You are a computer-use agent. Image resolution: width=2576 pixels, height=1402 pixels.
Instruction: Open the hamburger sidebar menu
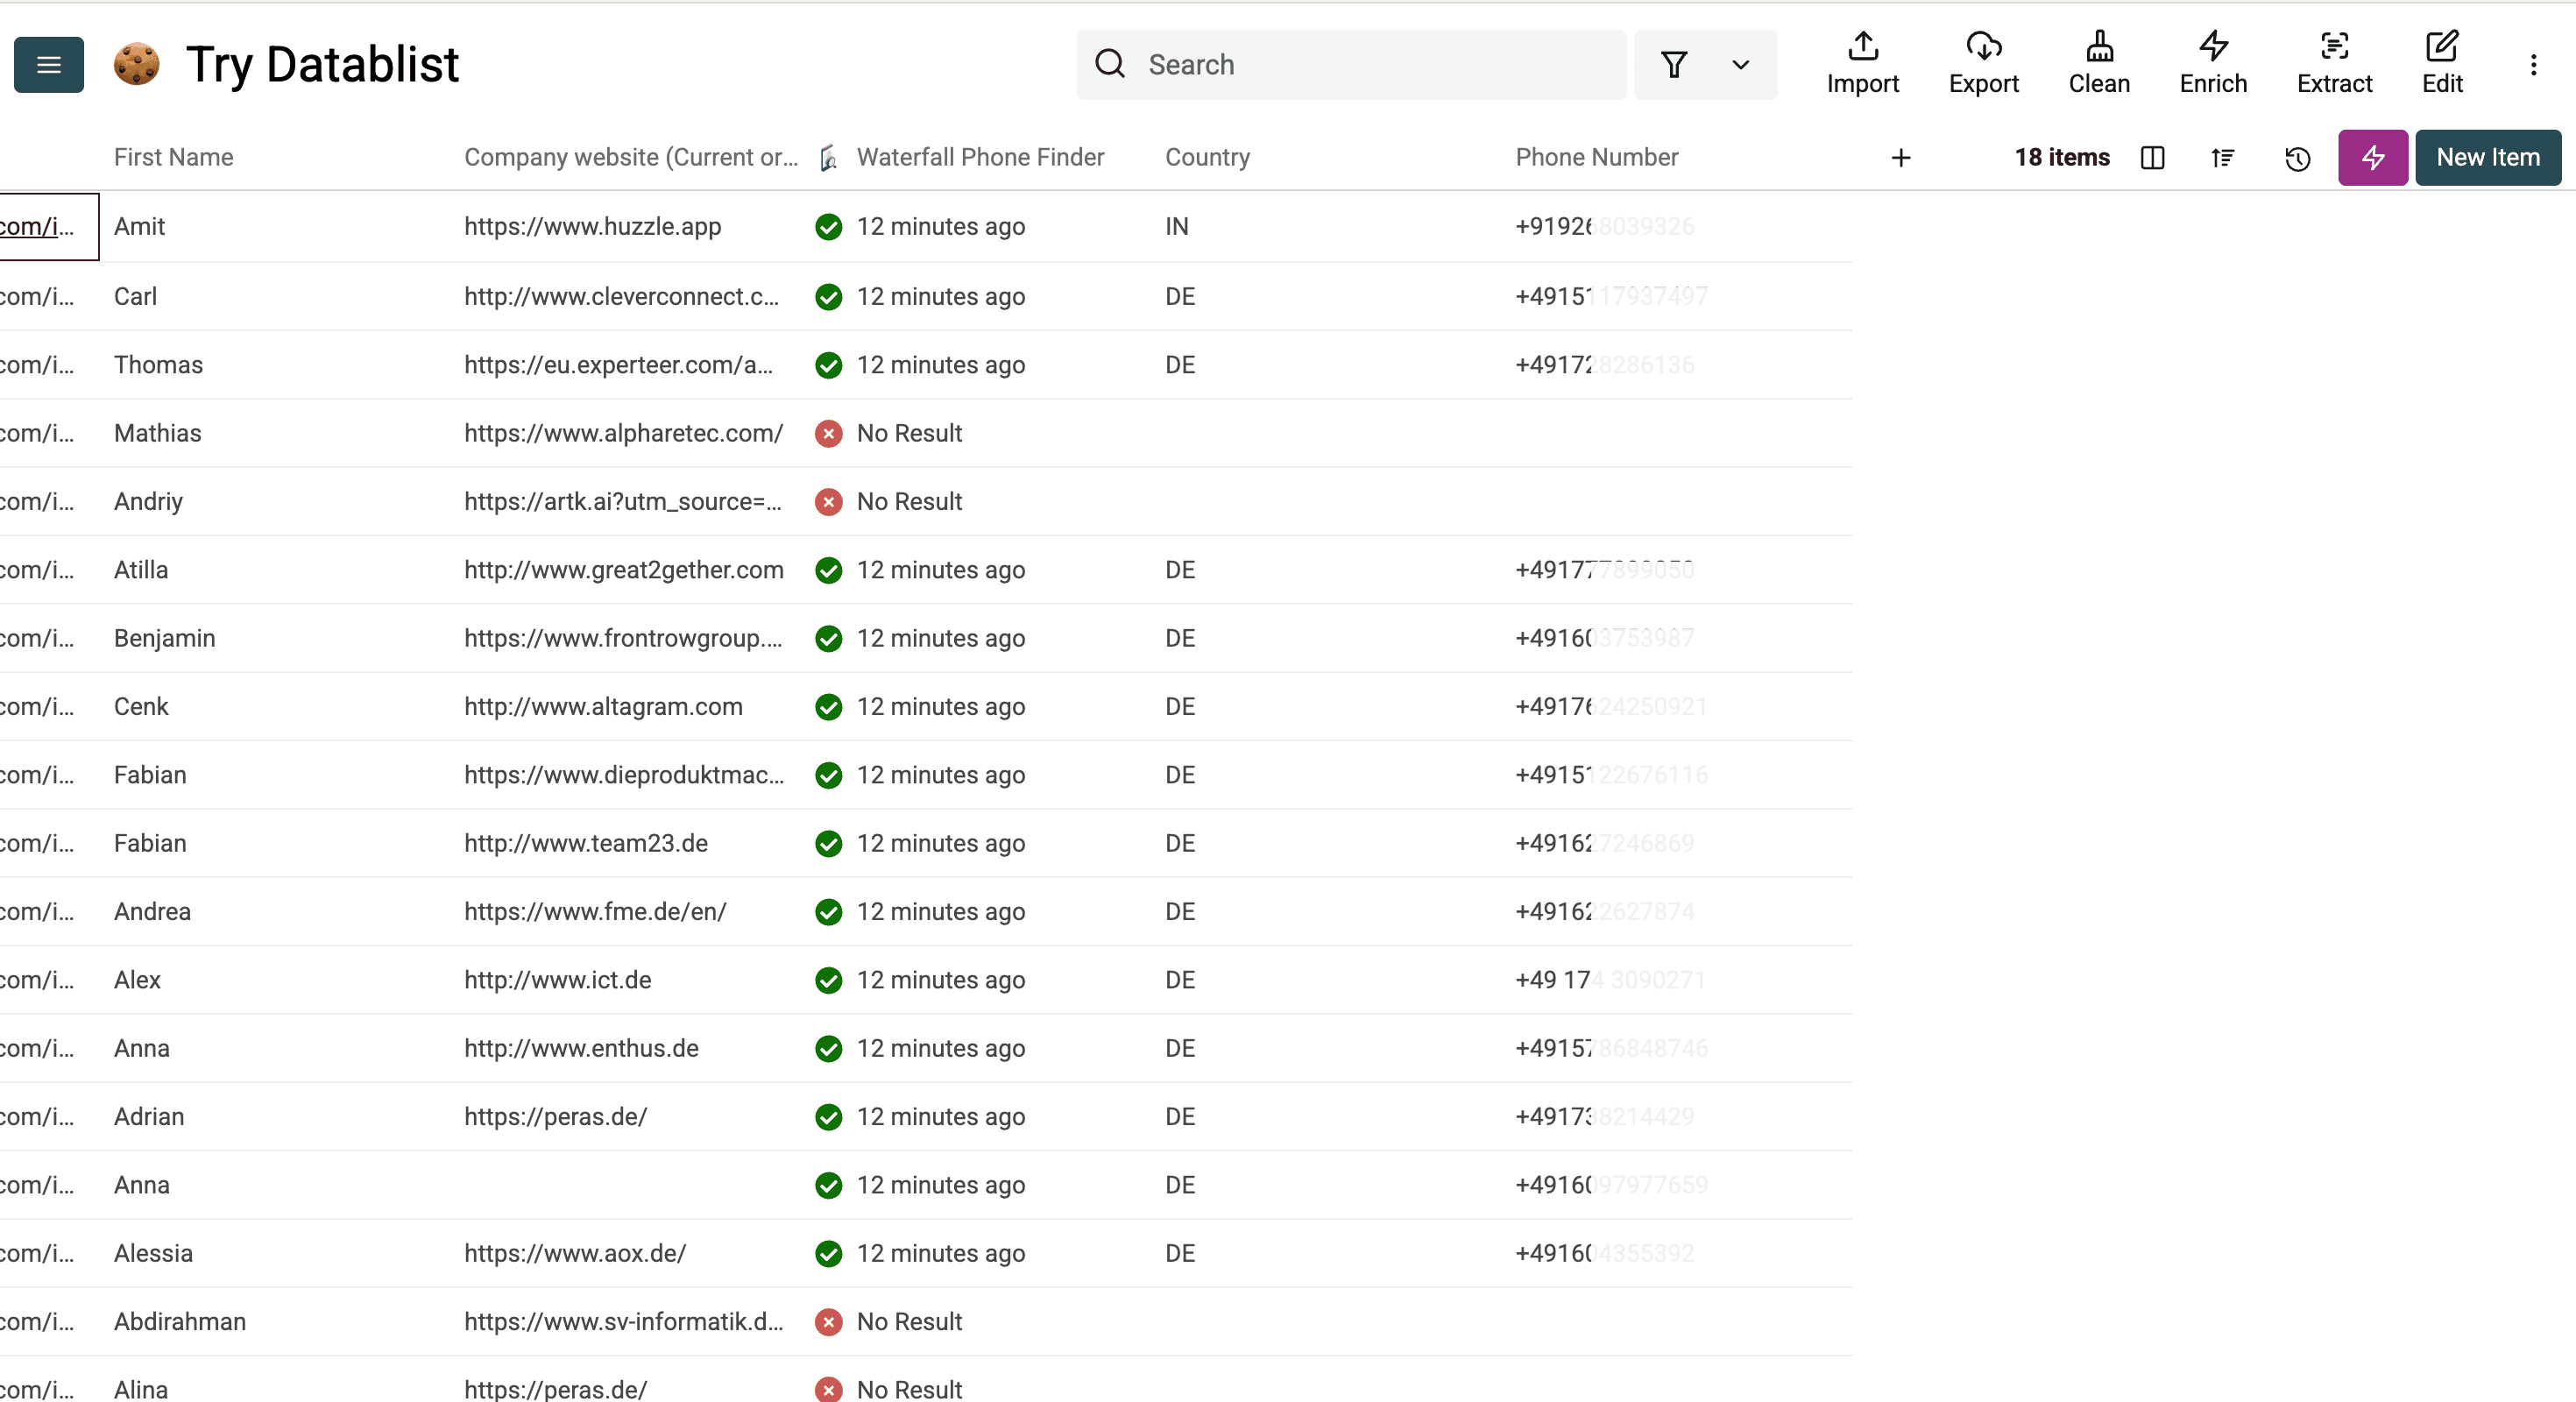pos(48,65)
